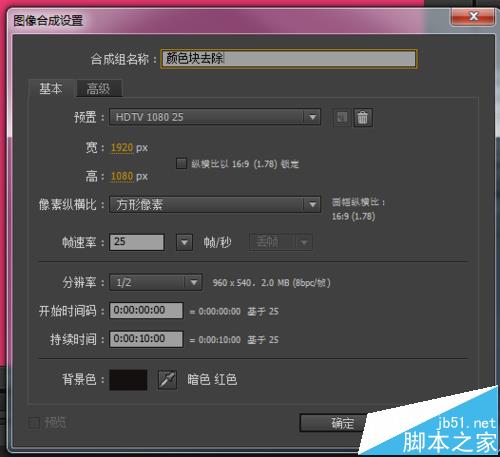
Task: Click the frame rate field 25
Action: click(x=137, y=242)
